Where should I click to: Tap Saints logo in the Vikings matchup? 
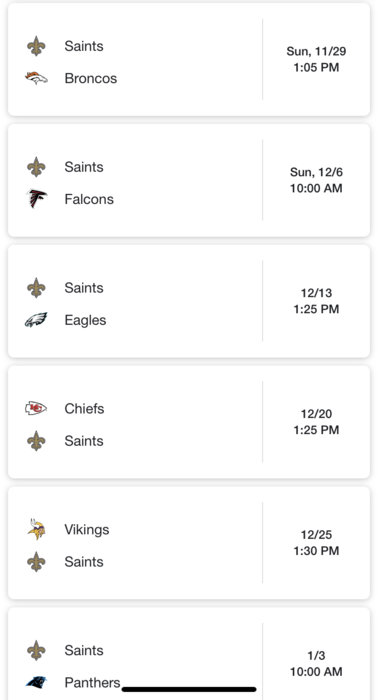pyautogui.click(x=36, y=562)
